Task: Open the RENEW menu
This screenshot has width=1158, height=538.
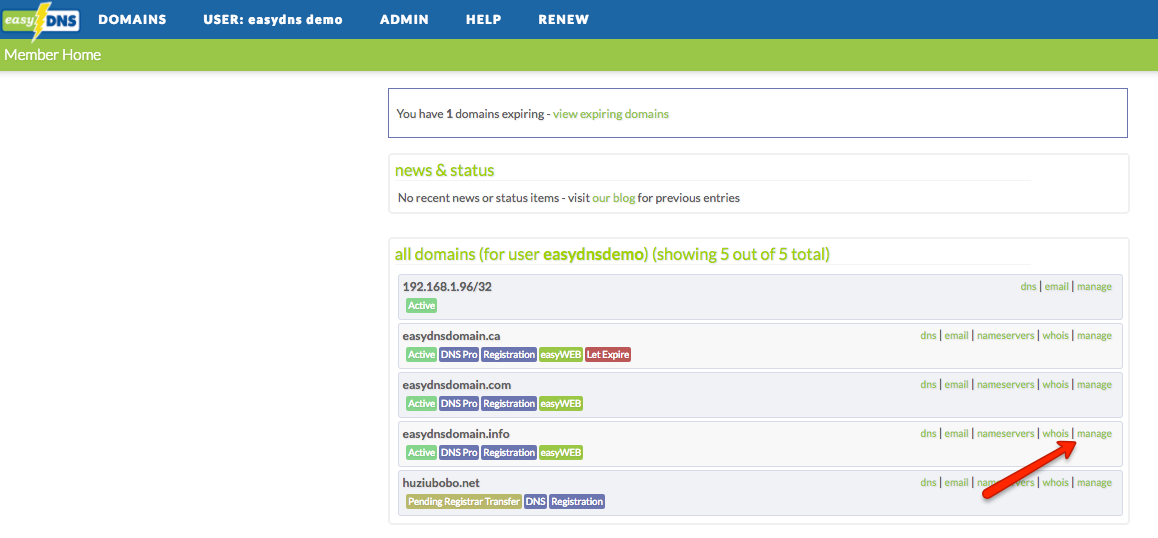Action: (x=563, y=20)
